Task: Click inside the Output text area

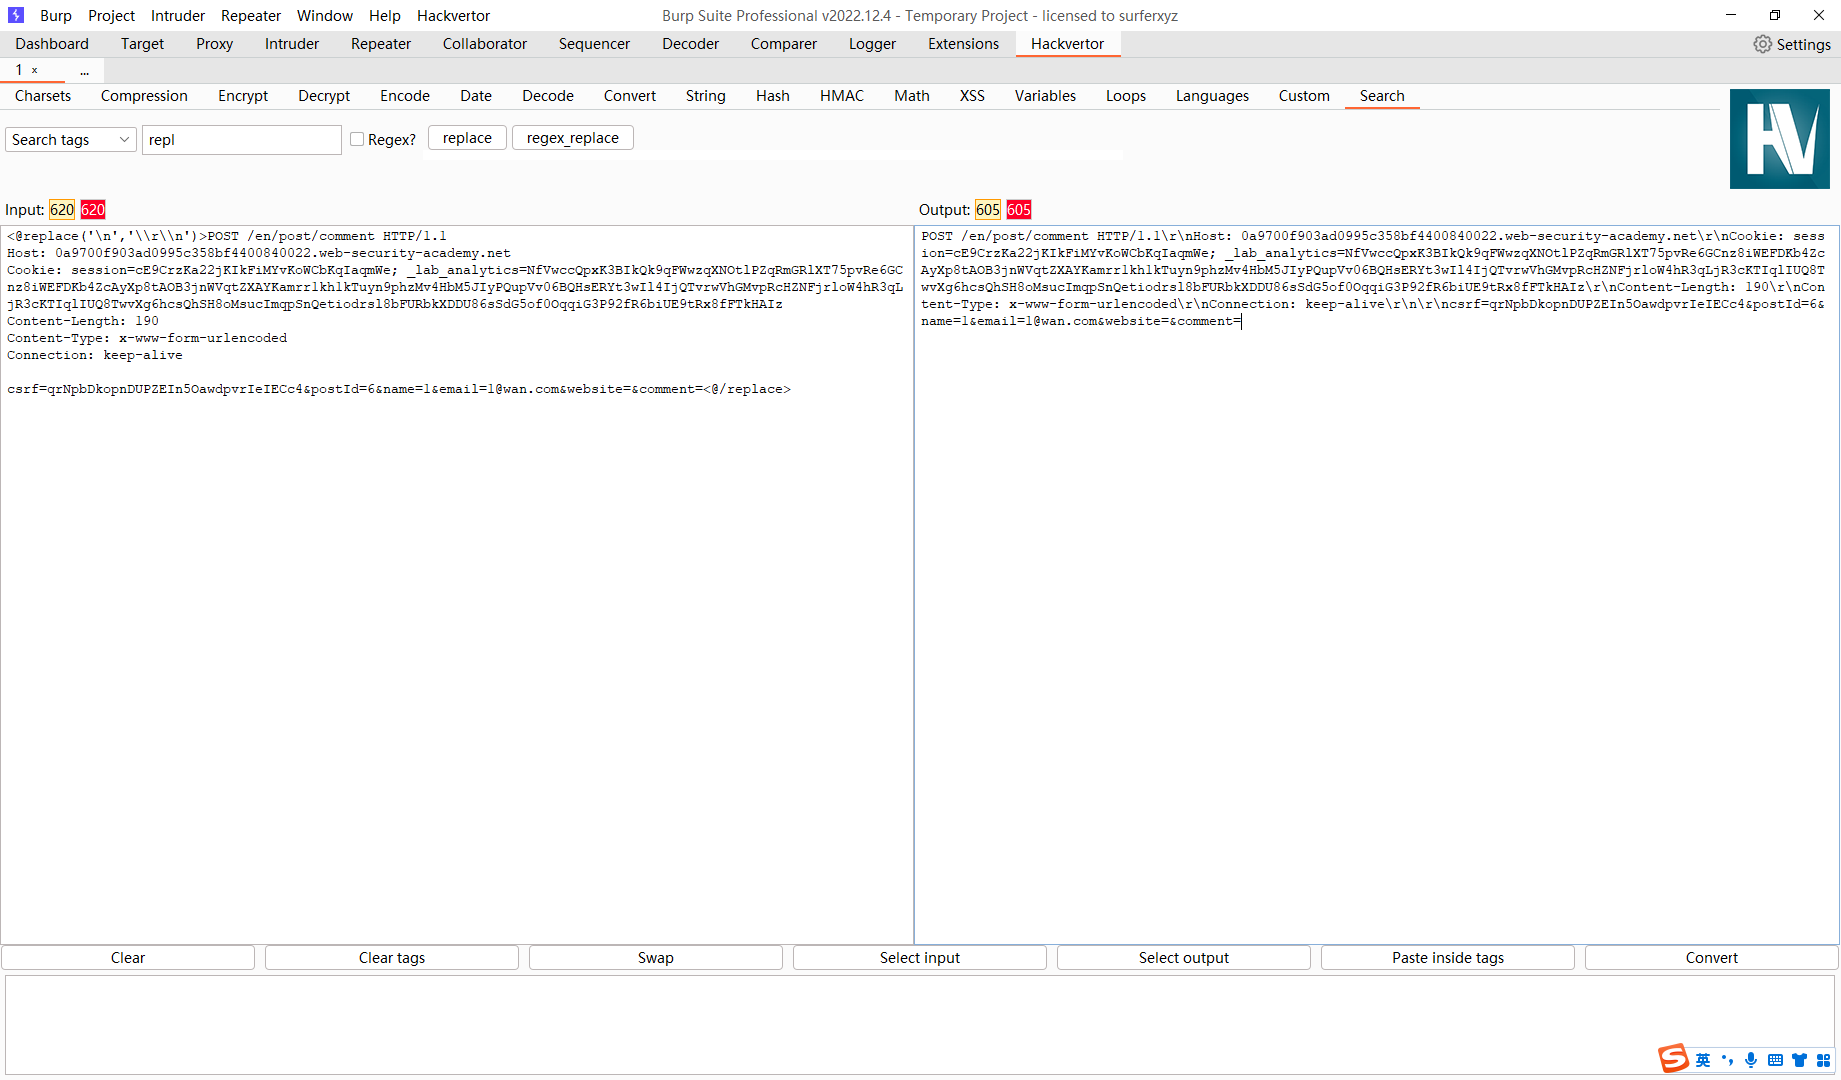Action: pos(1377,585)
